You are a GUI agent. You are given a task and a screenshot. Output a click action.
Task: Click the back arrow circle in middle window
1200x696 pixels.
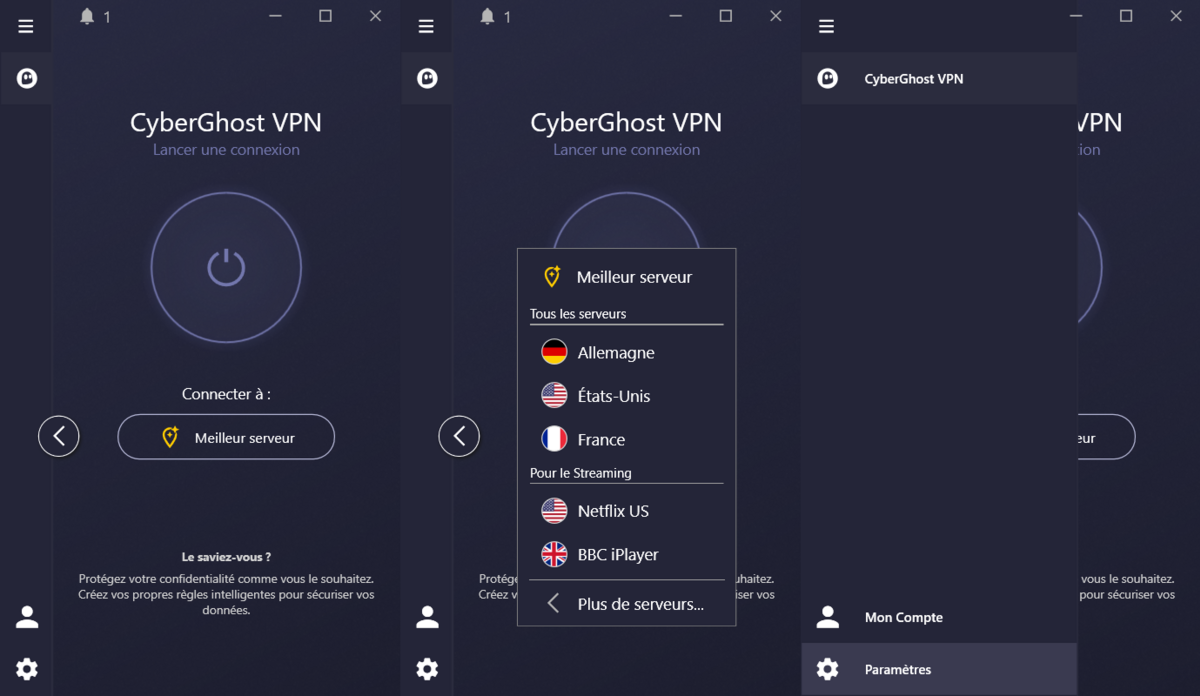459,436
